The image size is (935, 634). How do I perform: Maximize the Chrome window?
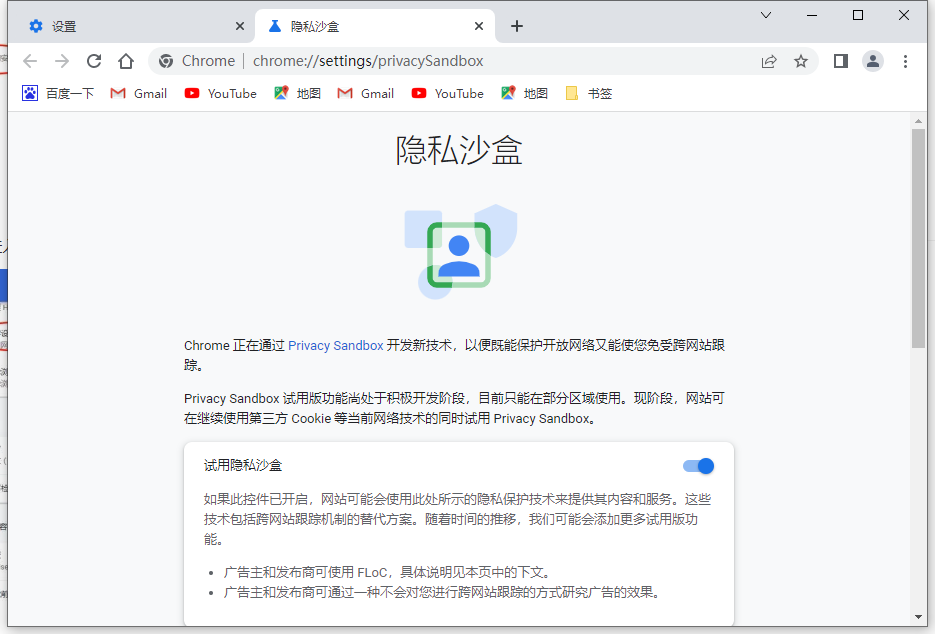[858, 16]
